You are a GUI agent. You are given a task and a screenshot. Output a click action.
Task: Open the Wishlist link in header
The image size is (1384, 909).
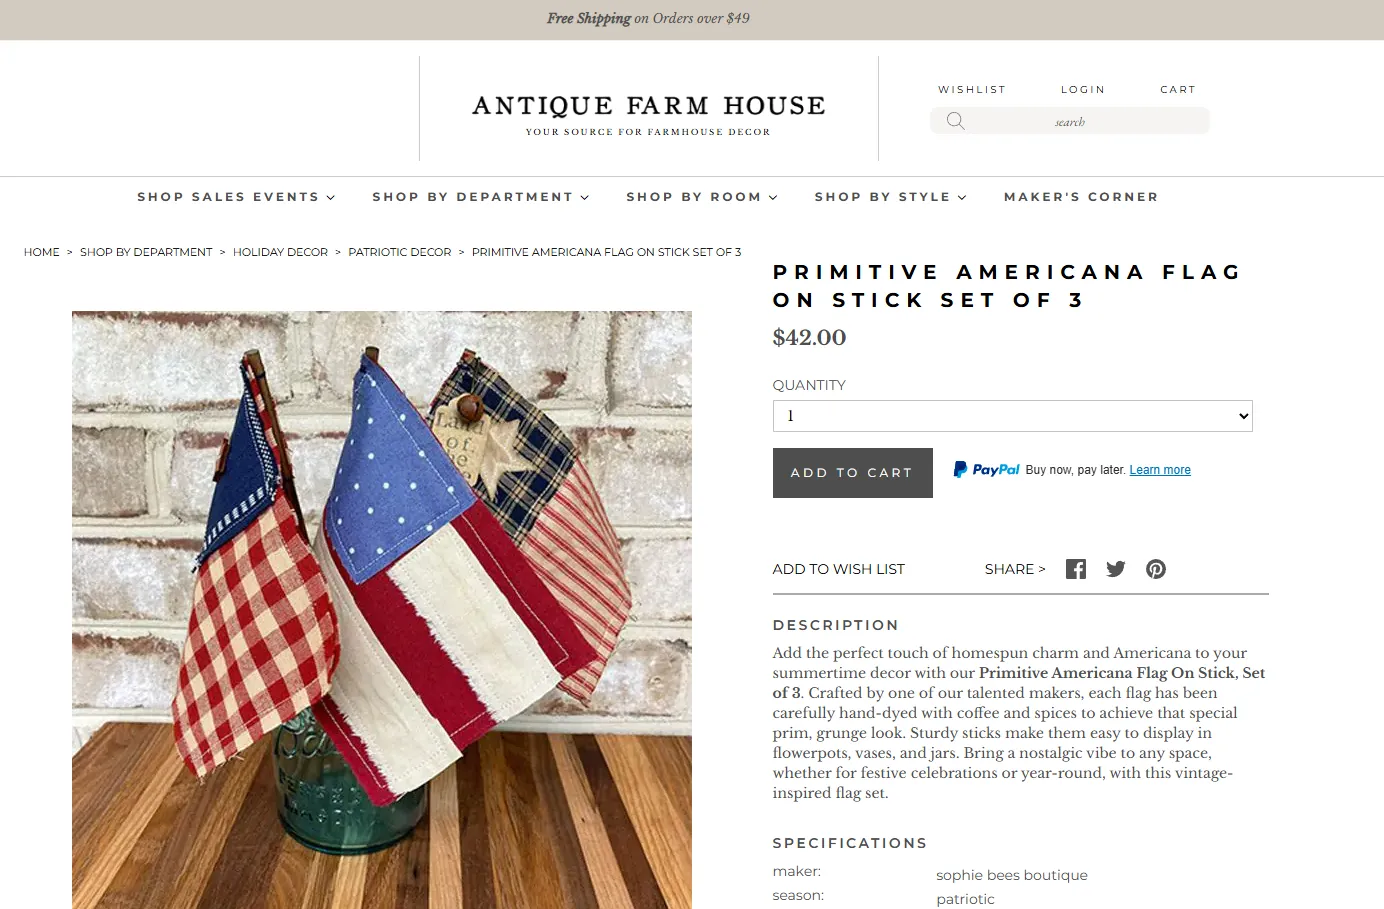(972, 89)
